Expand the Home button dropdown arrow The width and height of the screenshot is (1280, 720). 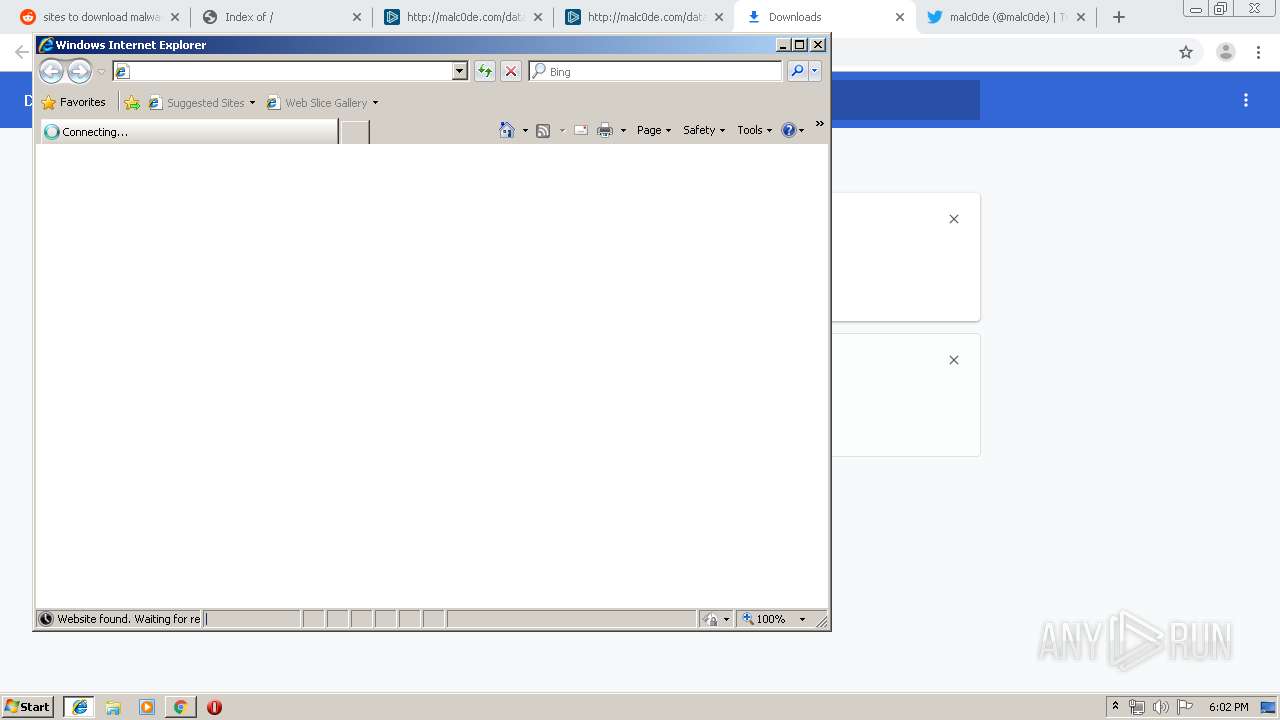coord(525,130)
